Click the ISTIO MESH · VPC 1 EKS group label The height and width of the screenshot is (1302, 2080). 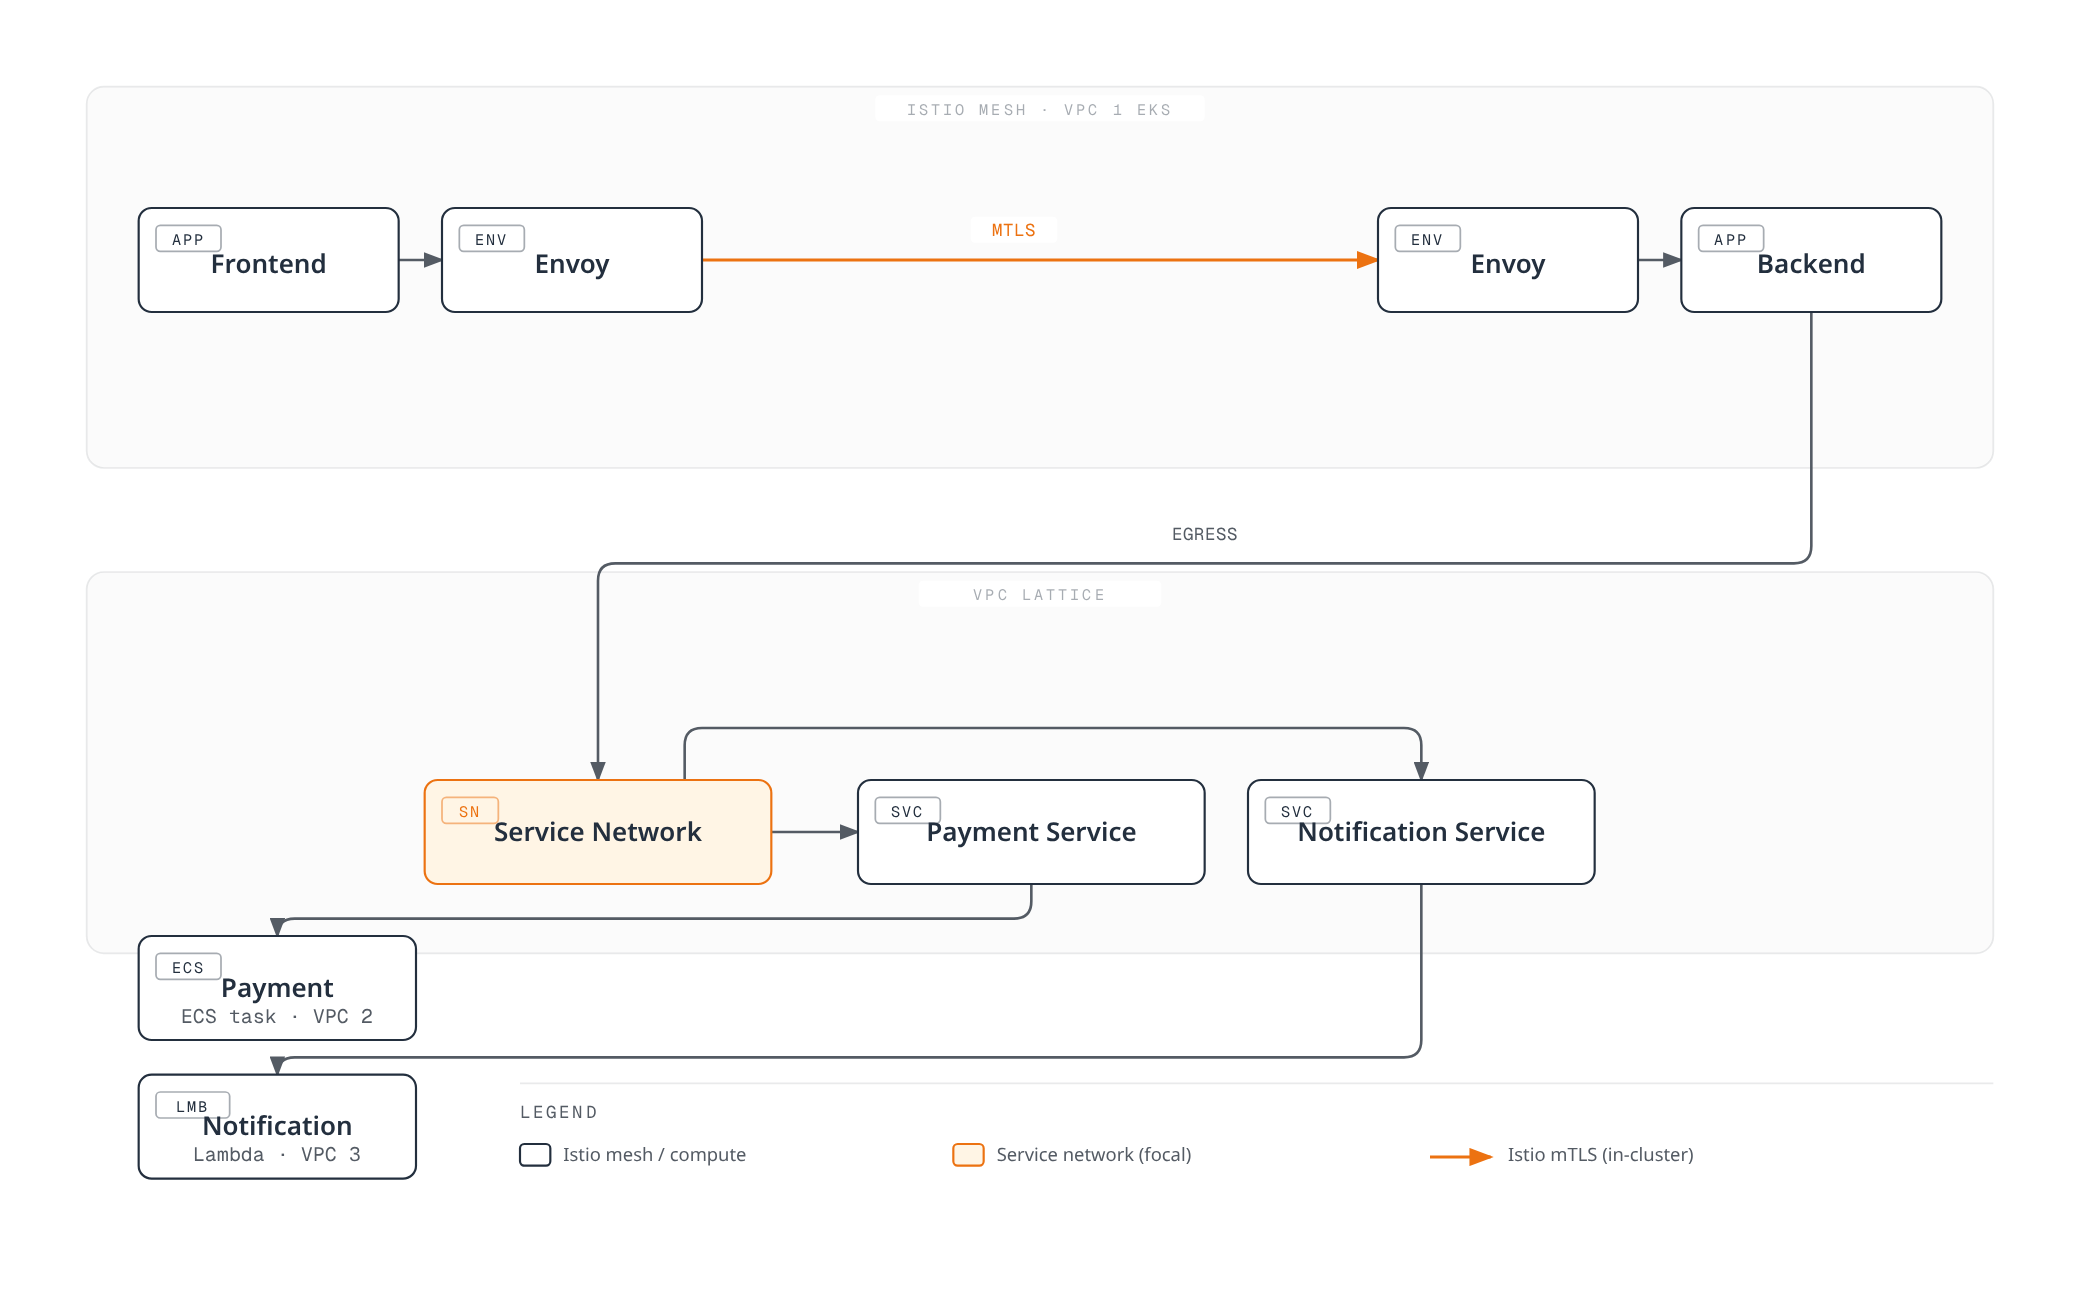[1039, 110]
